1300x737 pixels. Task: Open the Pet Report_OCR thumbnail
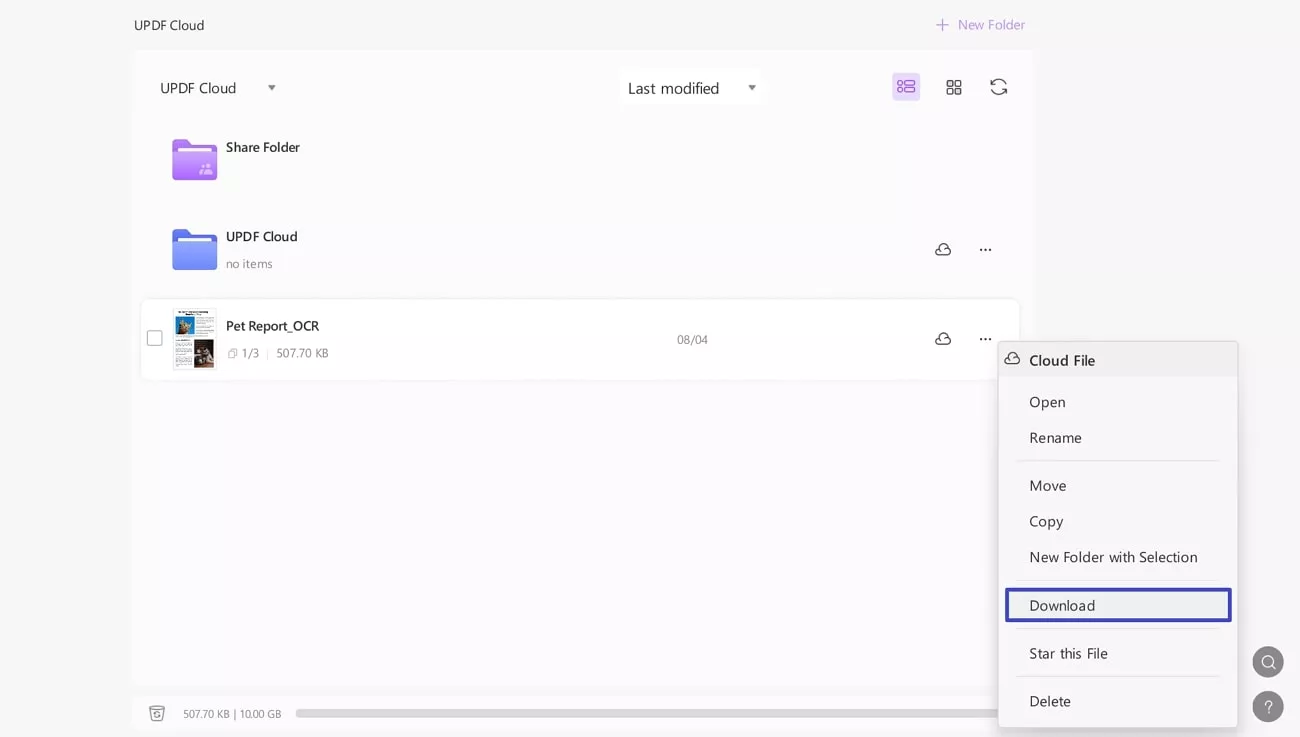click(x=194, y=339)
